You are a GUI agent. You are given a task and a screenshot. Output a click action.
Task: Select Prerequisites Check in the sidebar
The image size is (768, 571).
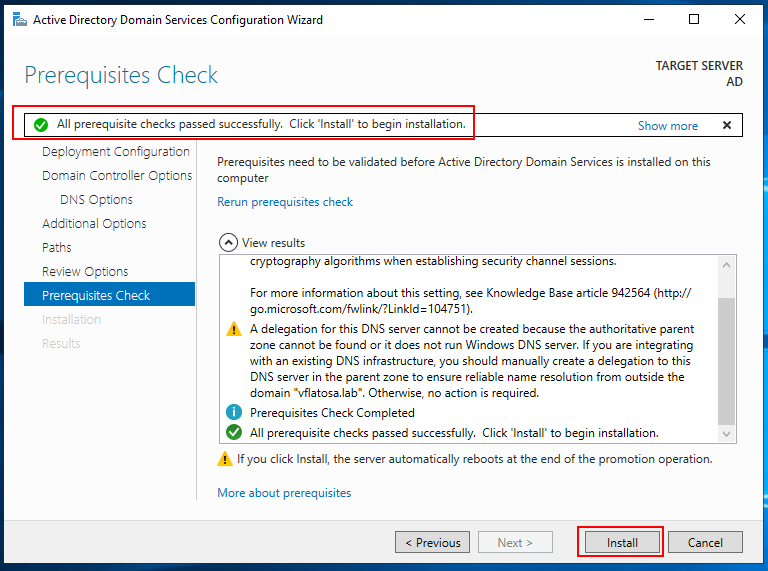(109, 294)
